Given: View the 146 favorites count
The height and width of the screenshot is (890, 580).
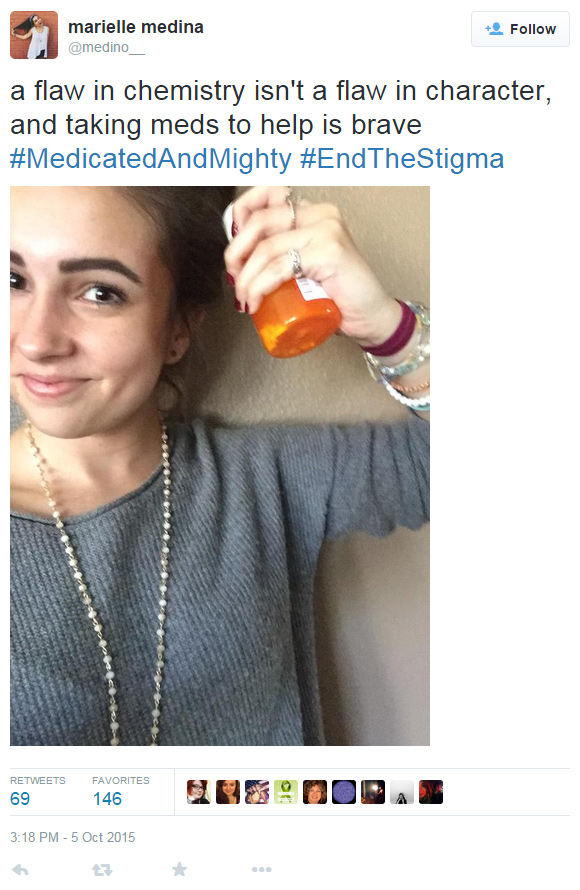Looking at the screenshot, I should 107,798.
